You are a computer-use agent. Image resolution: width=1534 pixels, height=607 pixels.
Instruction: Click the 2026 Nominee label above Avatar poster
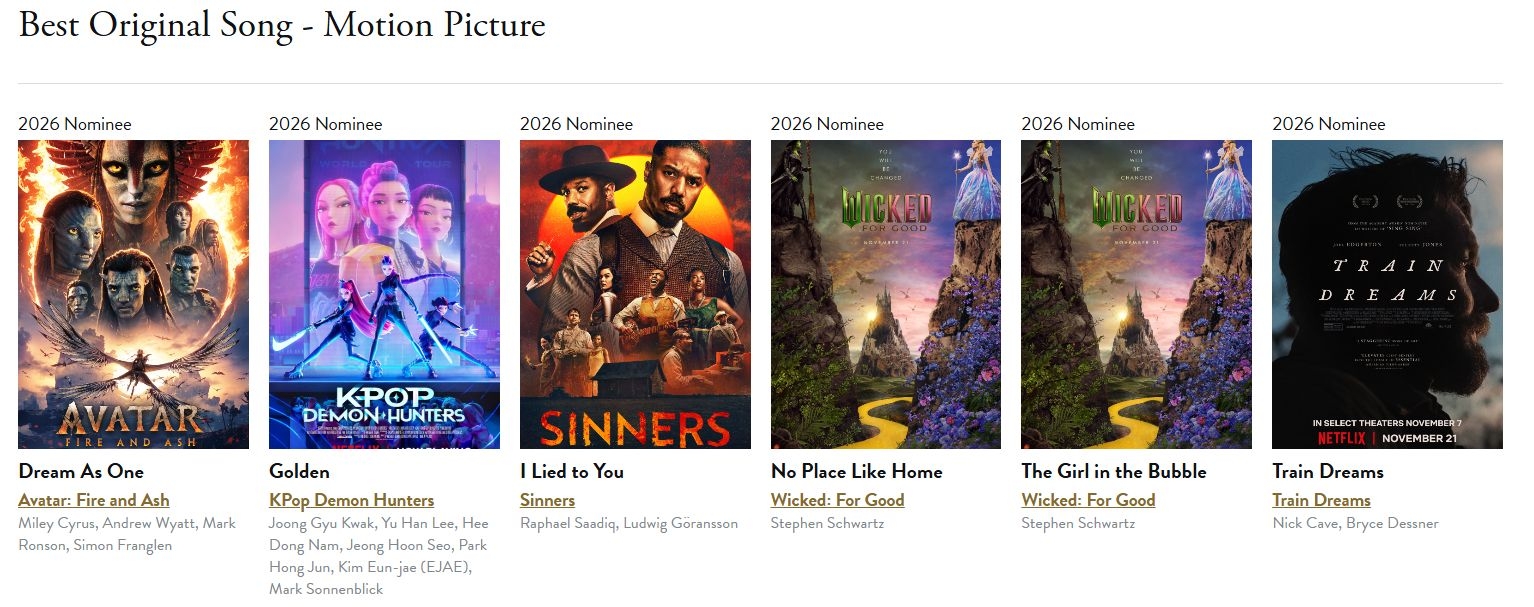point(75,124)
